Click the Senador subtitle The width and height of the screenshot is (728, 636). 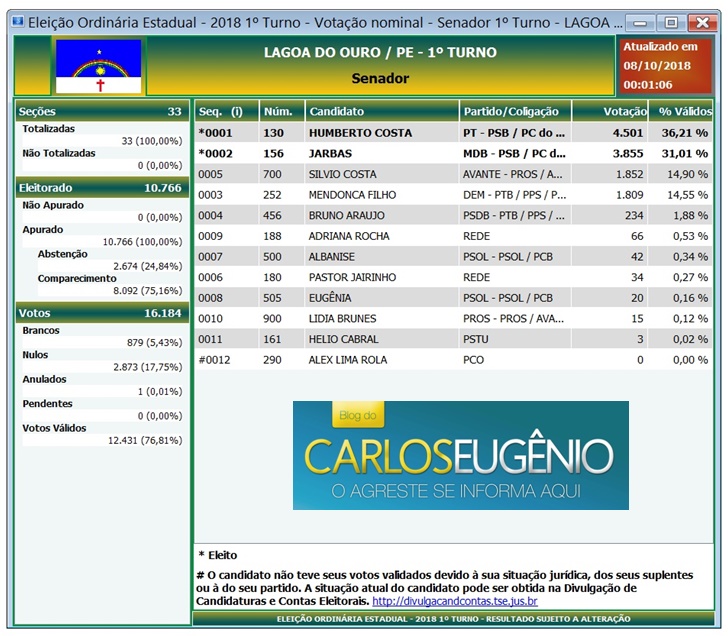tap(380, 78)
